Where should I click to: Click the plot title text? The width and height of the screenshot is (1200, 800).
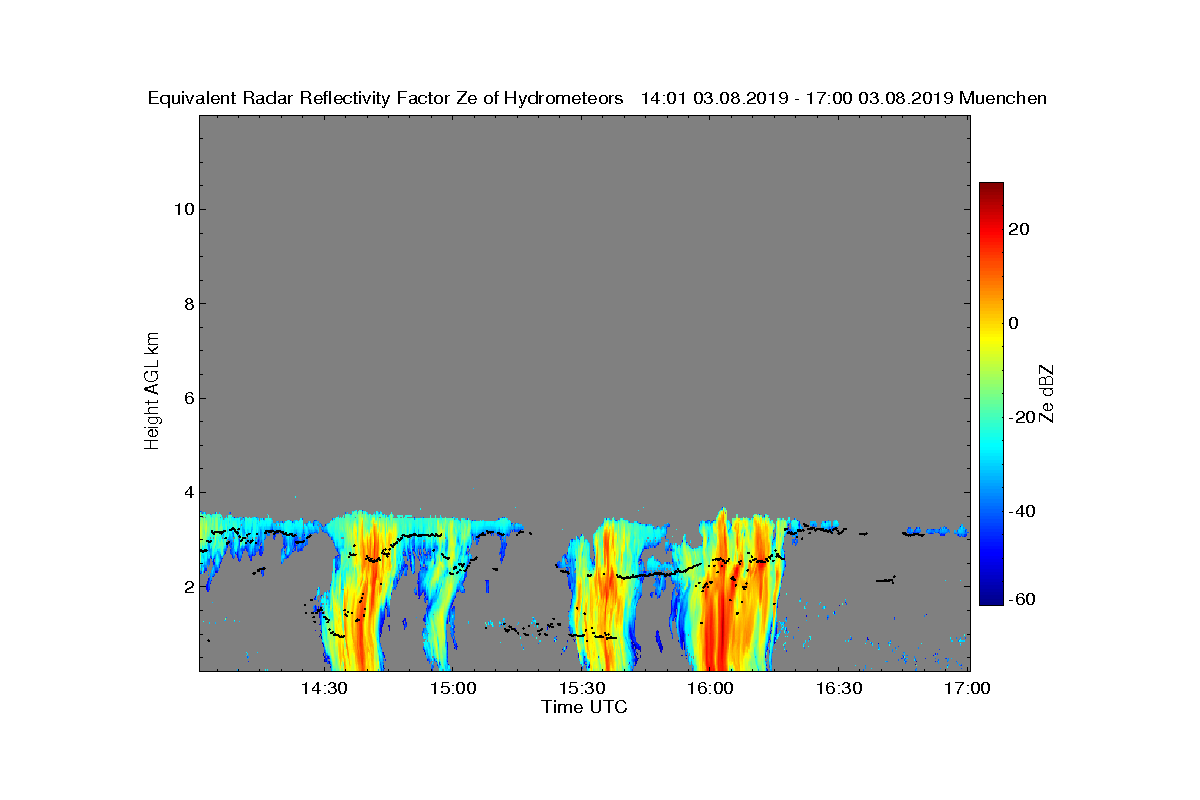pos(597,98)
